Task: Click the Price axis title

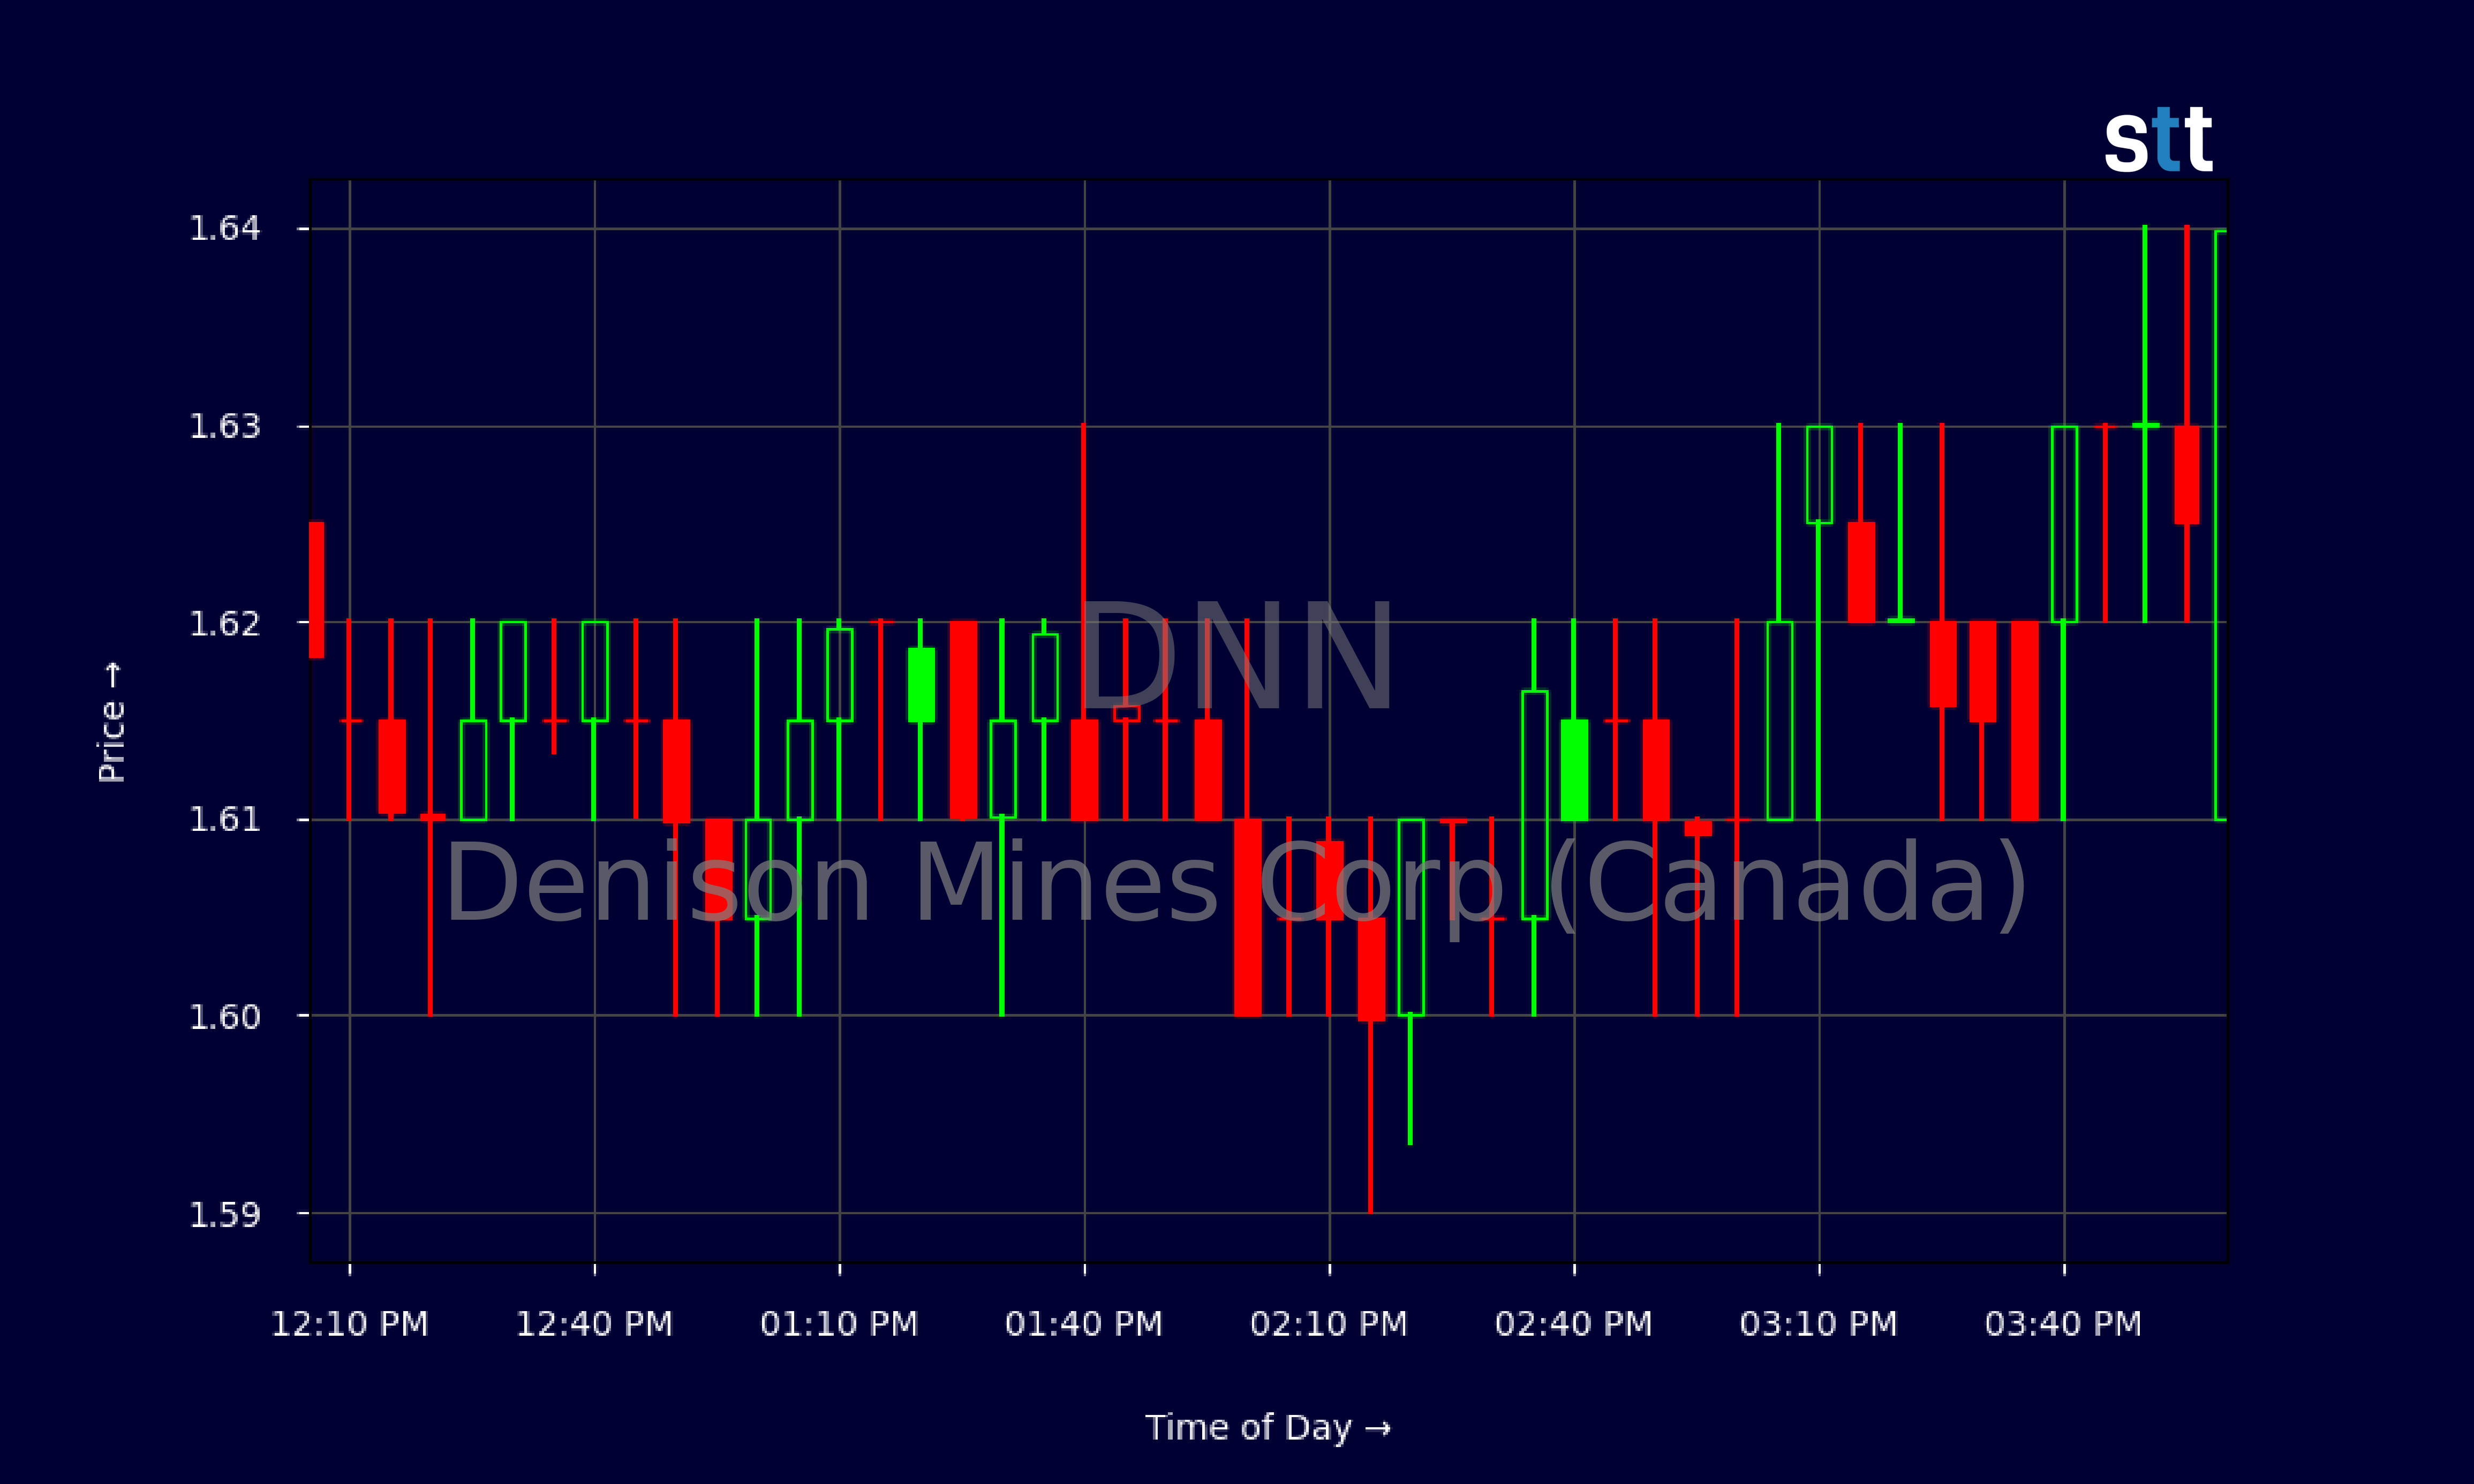Action: pos(111,722)
